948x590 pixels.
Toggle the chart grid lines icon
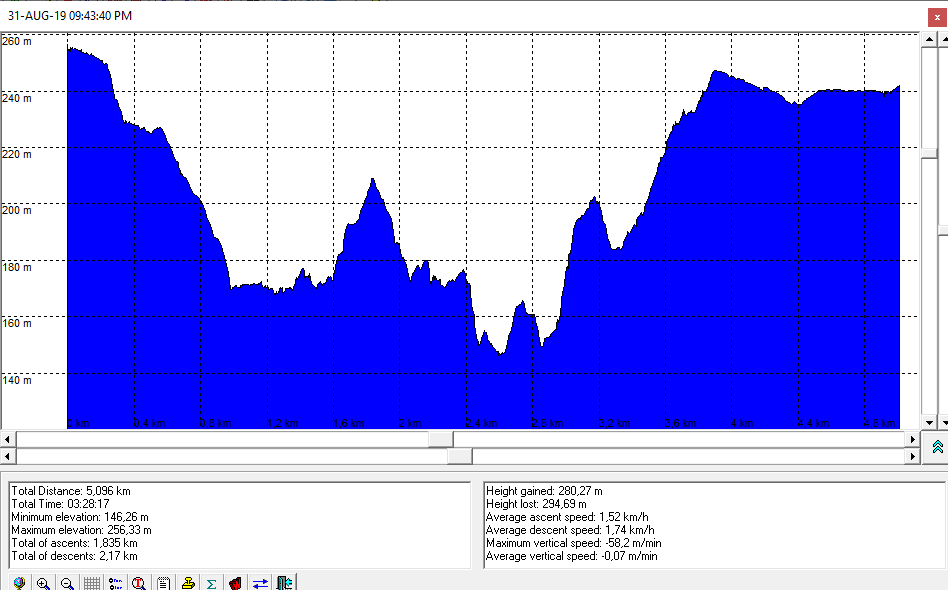coord(91,582)
